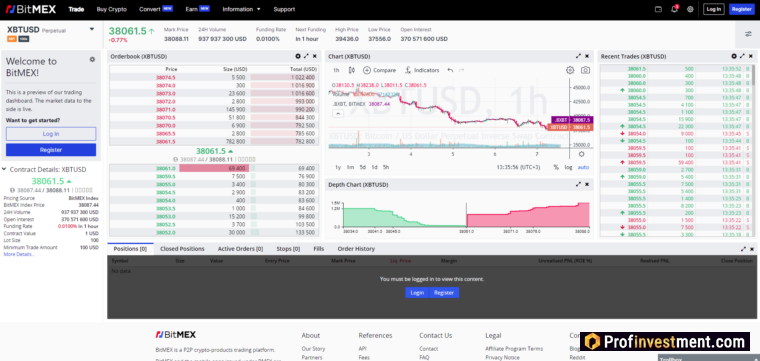
Task: Select the Positions [0] tab
Action: (x=130, y=249)
